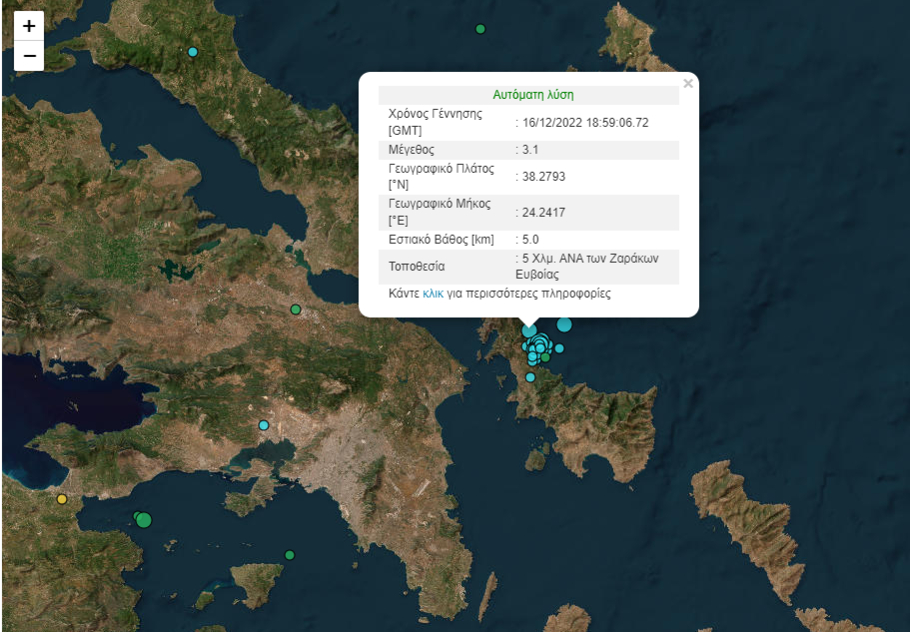
Task: Select the isolated cyan marker south of the Evia cluster
Action: [530, 378]
